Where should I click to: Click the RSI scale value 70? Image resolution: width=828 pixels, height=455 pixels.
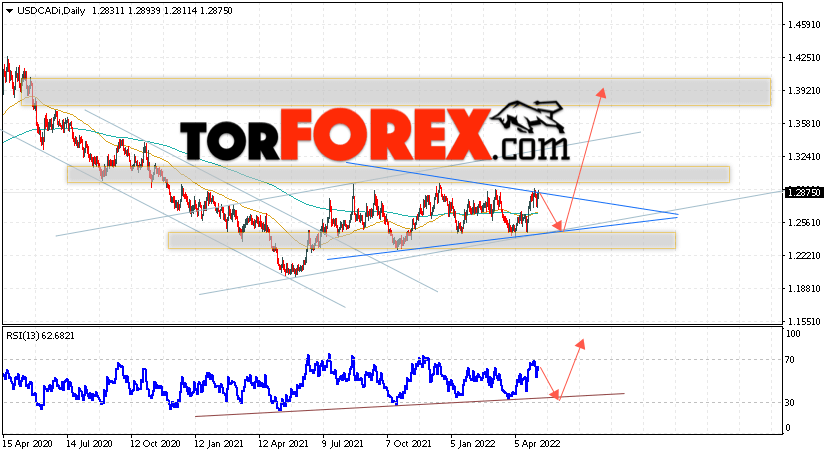pyautogui.click(x=789, y=360)
